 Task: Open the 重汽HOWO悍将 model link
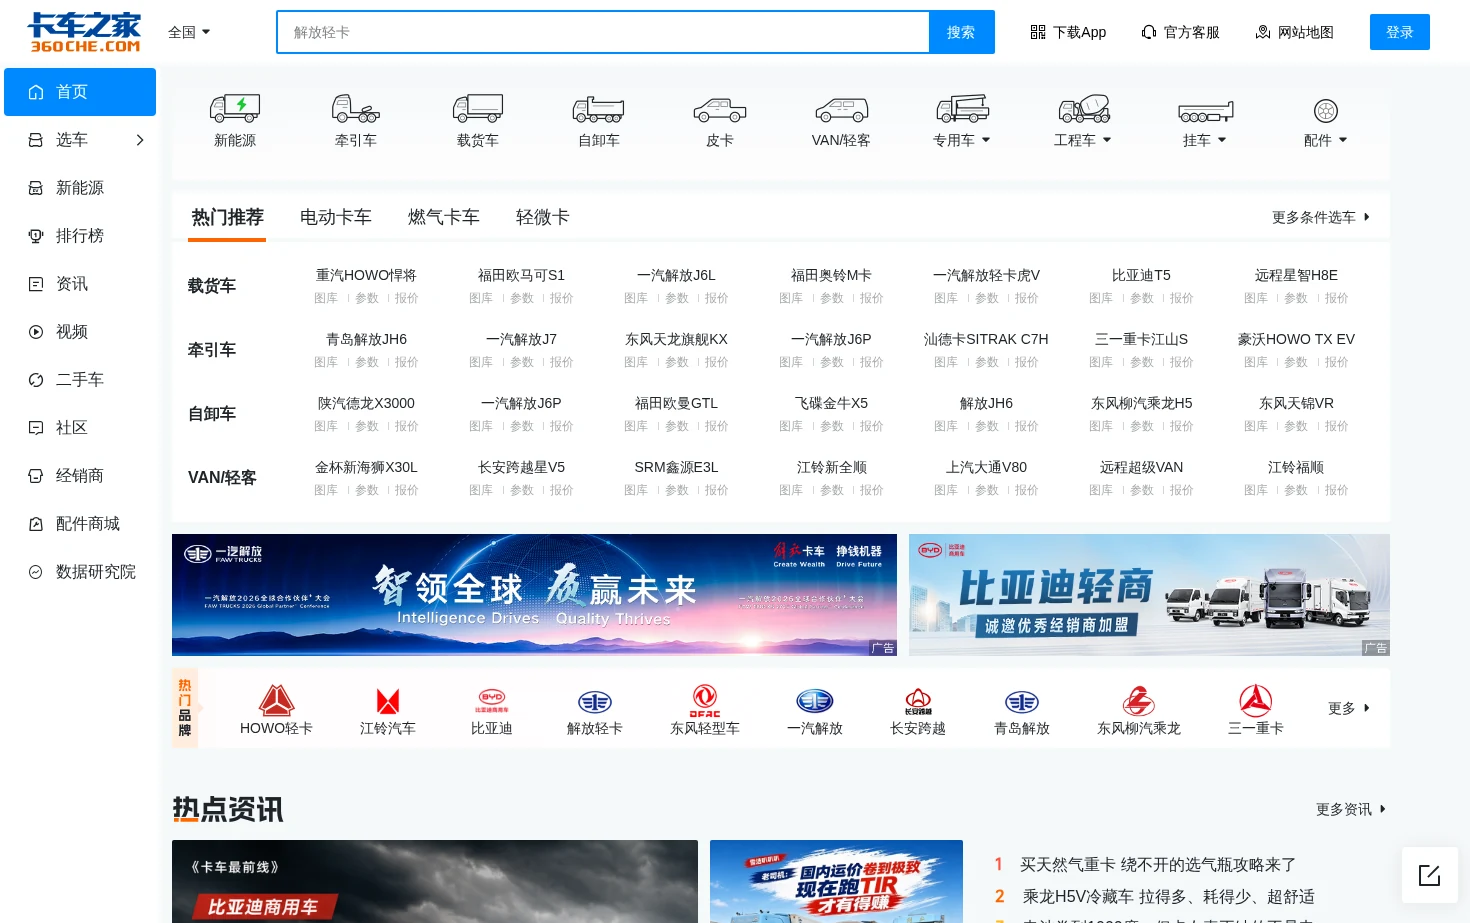tap(366, 275)
